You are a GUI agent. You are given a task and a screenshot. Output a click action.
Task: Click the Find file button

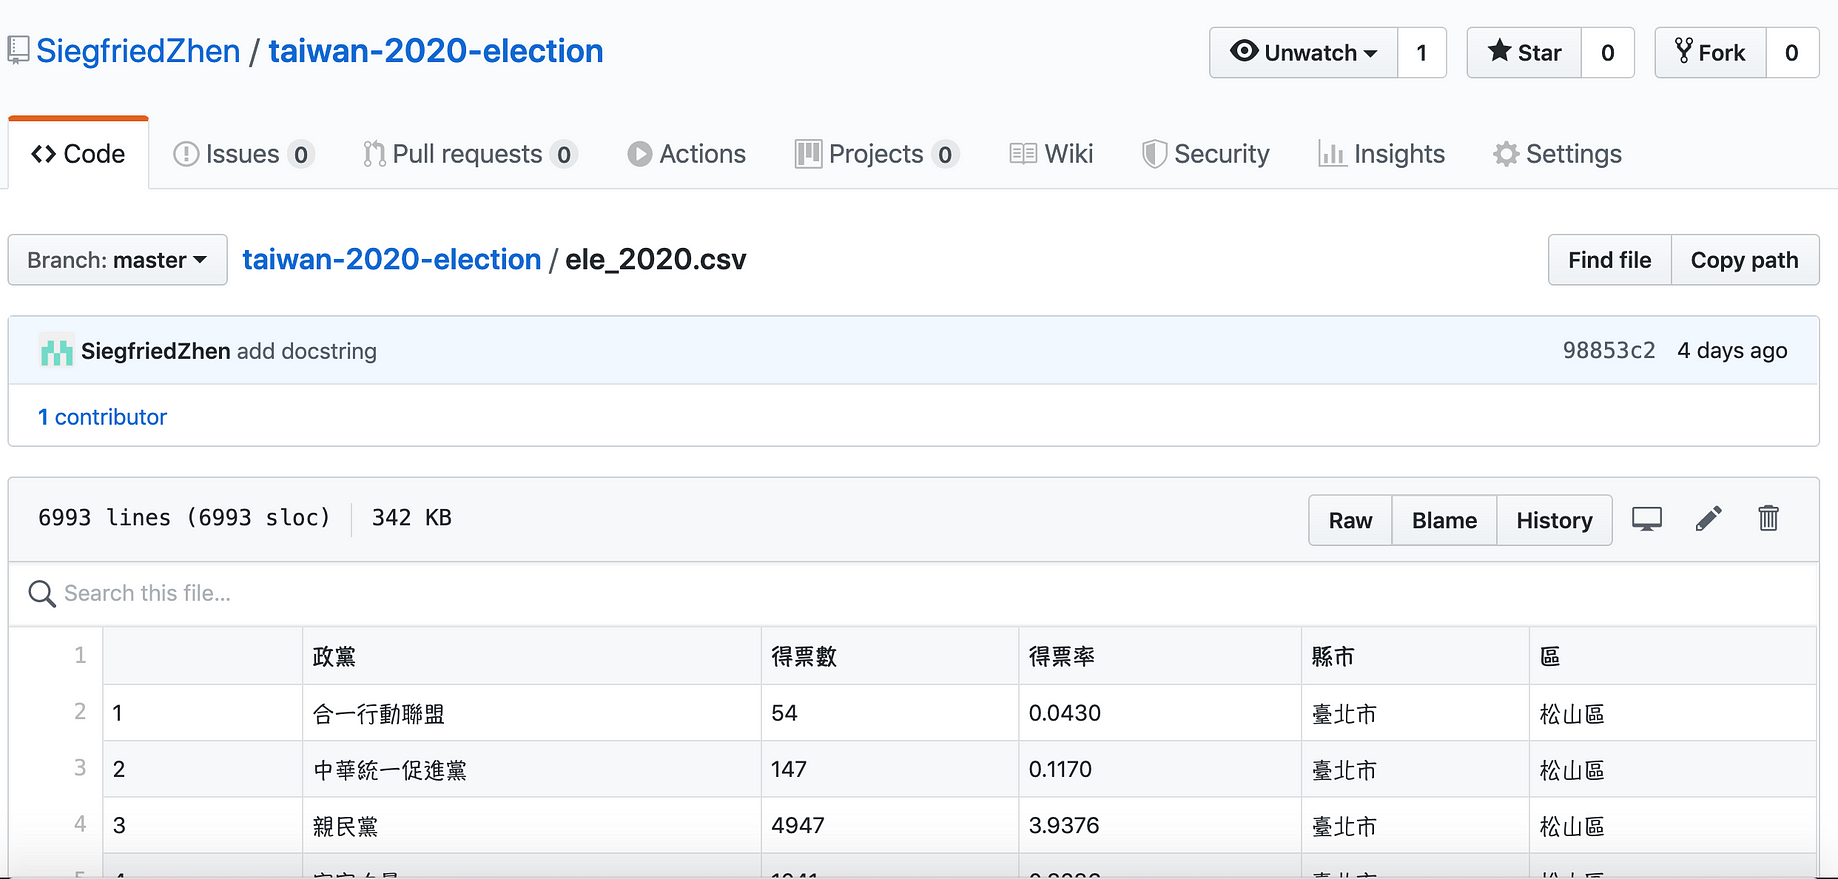(1610, 260)
